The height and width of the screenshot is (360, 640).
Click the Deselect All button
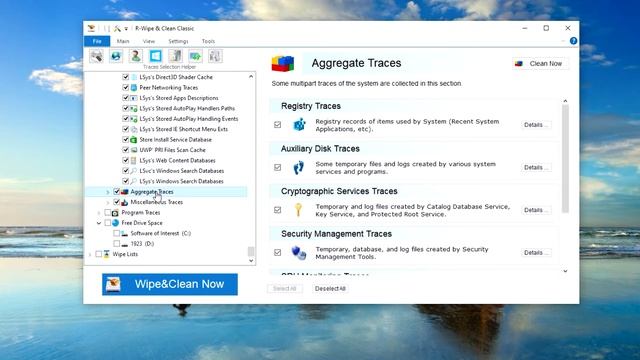pyautogui.click(x=330, y=289)
